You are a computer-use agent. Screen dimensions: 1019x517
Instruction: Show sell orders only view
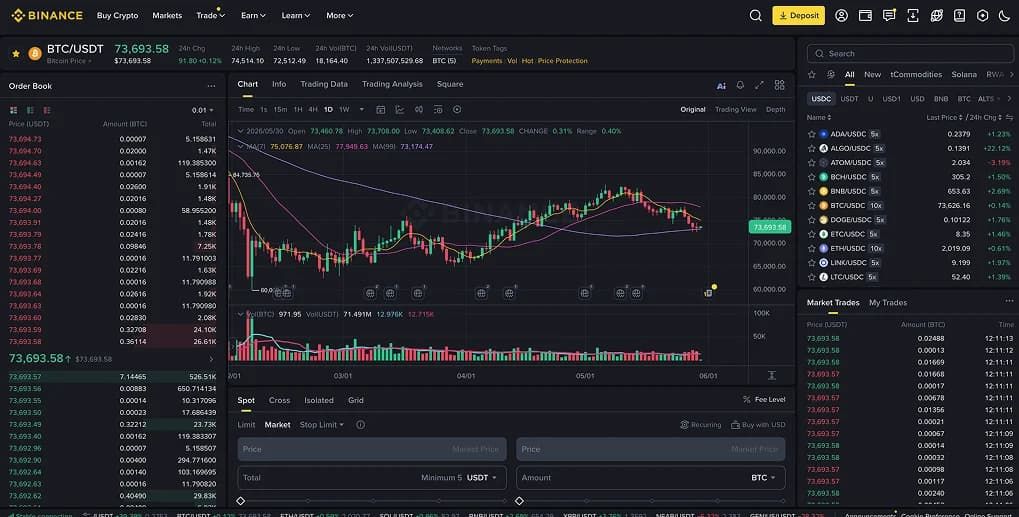pyautogui.click(x=47, y=110)
